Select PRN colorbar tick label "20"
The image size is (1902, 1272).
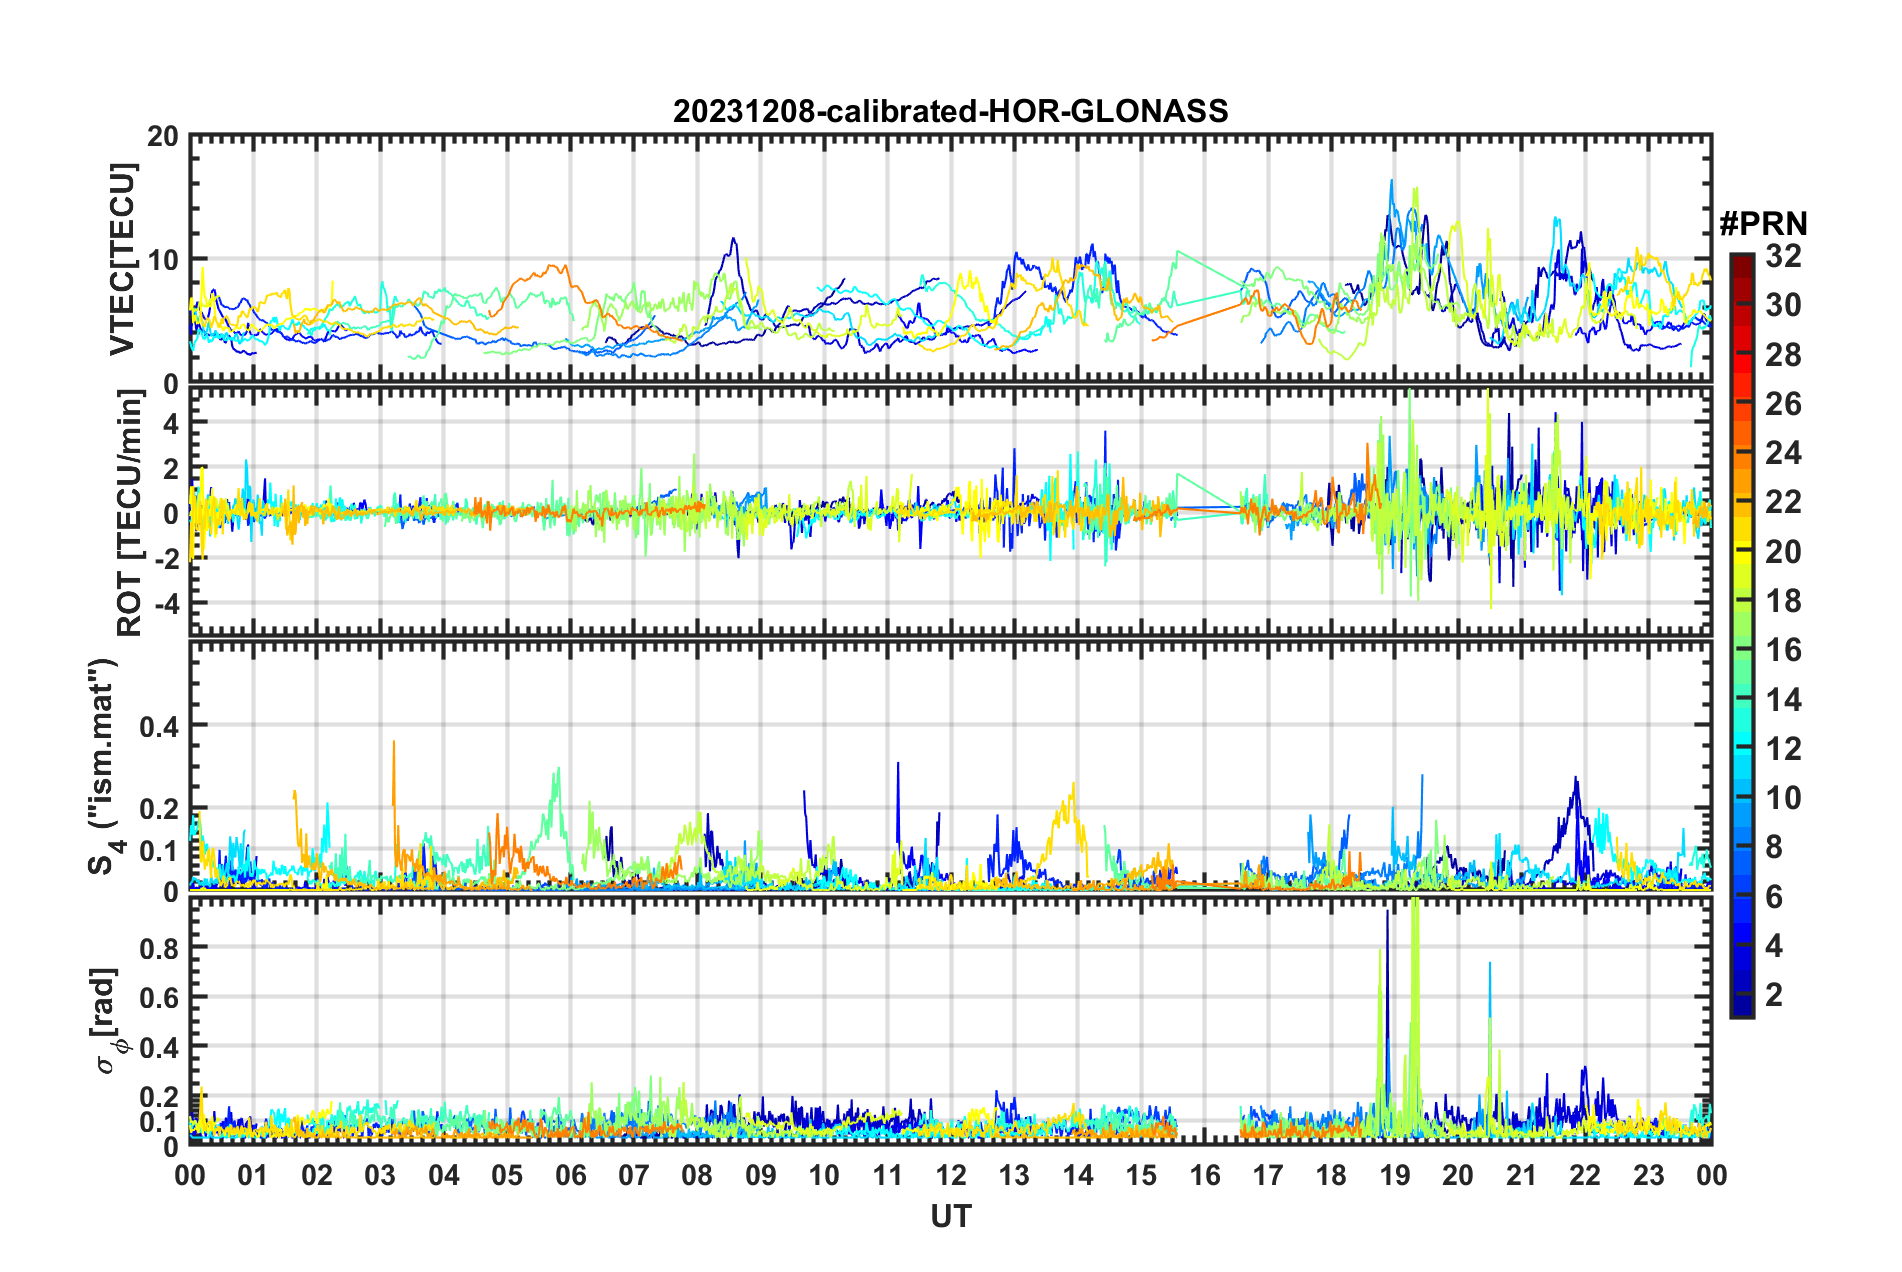tap(1783, 552)
